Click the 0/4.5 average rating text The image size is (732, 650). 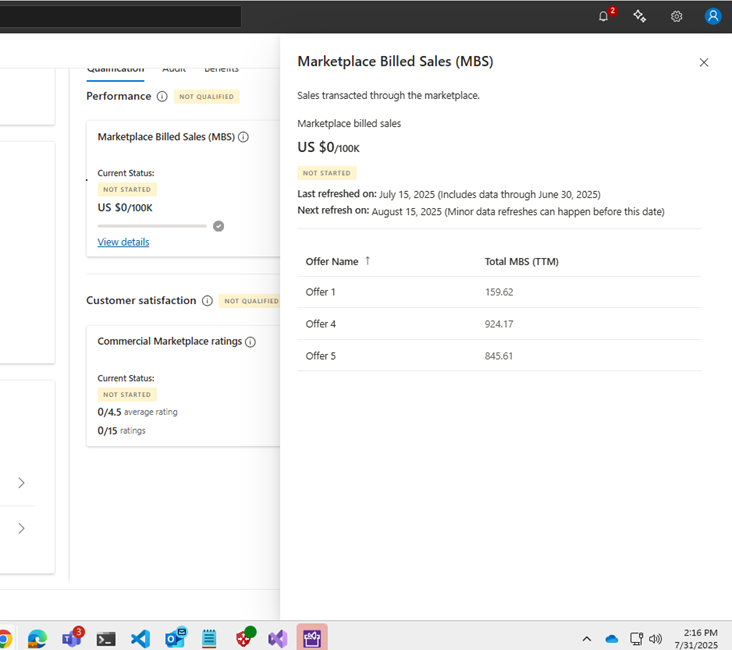coord(137,412)
